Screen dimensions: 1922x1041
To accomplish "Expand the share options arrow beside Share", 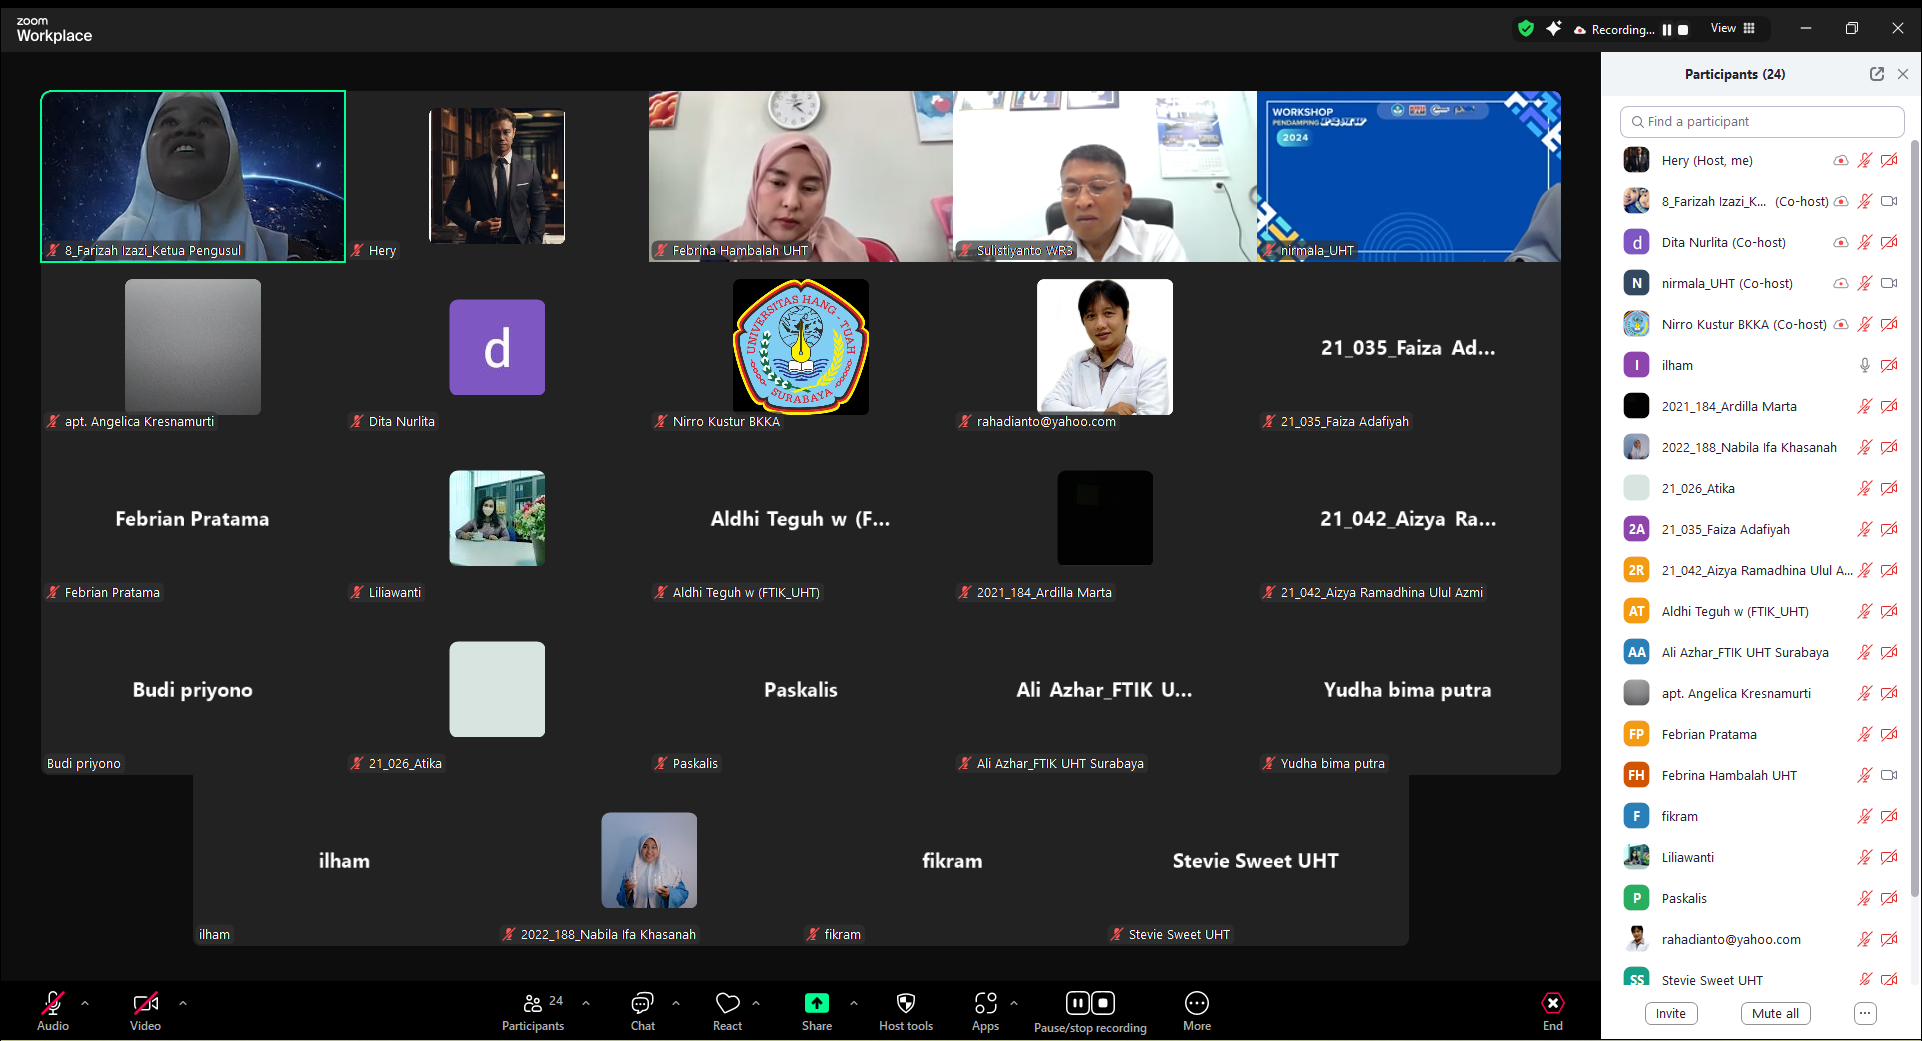I will pos(853,1002).
